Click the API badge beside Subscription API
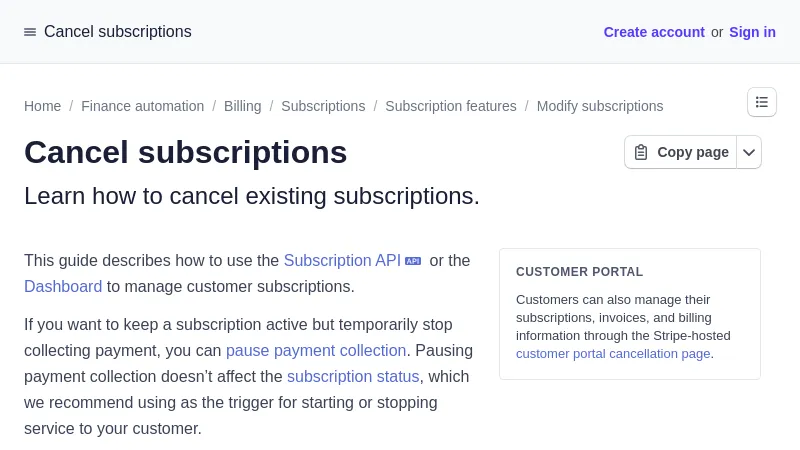Image resolution: width=800 pixels, height=450 pixels. (x=413, y=261)
